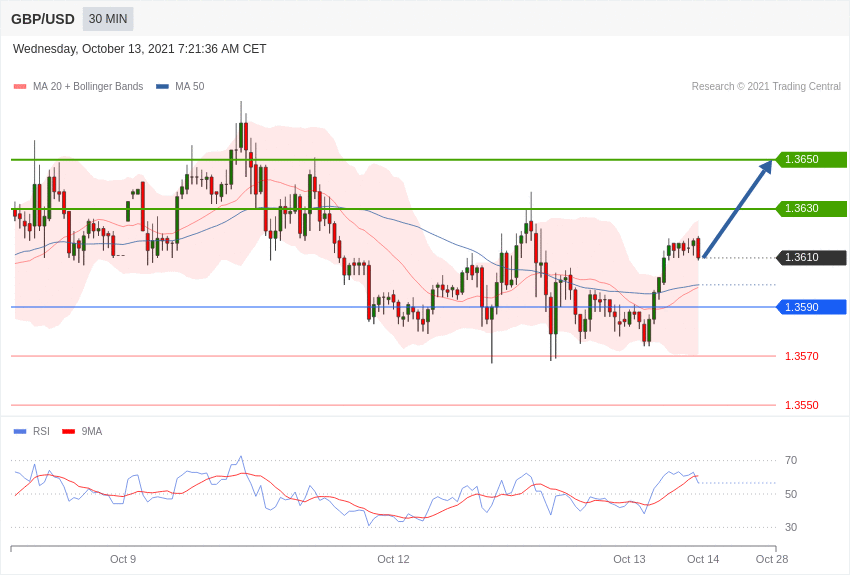
Task: Click the Research © 2021 Trading Central credit
Action: coord(766,87)
